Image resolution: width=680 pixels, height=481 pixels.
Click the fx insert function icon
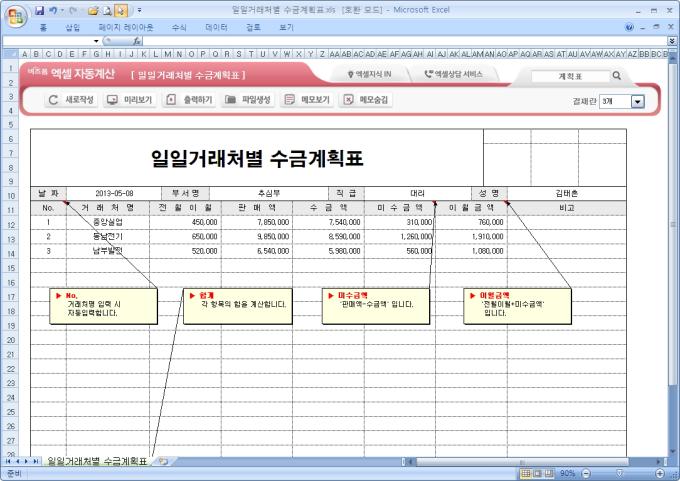coord(137,41)
